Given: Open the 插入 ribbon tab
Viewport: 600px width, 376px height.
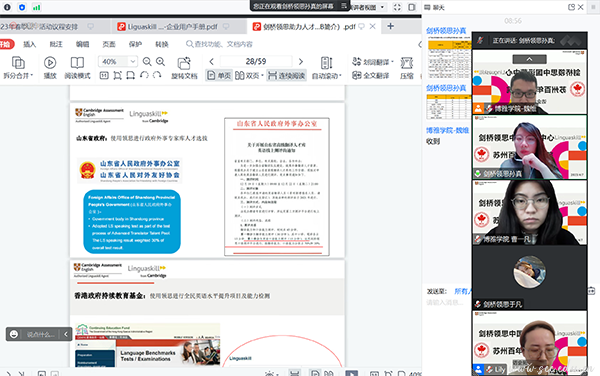Looking at the screenshot, I should pyautogui.click(x=30, y=44).
